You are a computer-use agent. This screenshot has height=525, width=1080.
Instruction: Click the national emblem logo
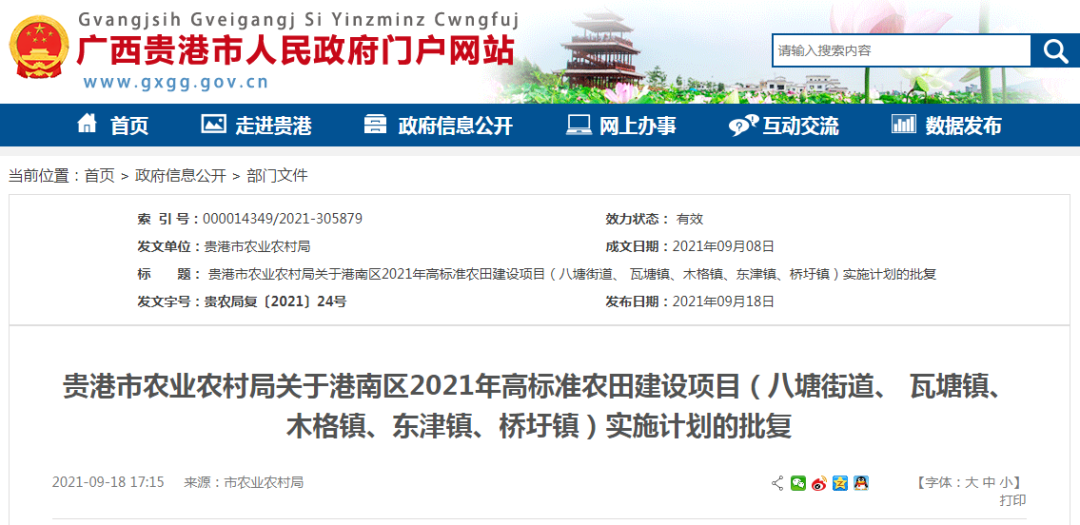pyautogui.click(x=40, y=48)
